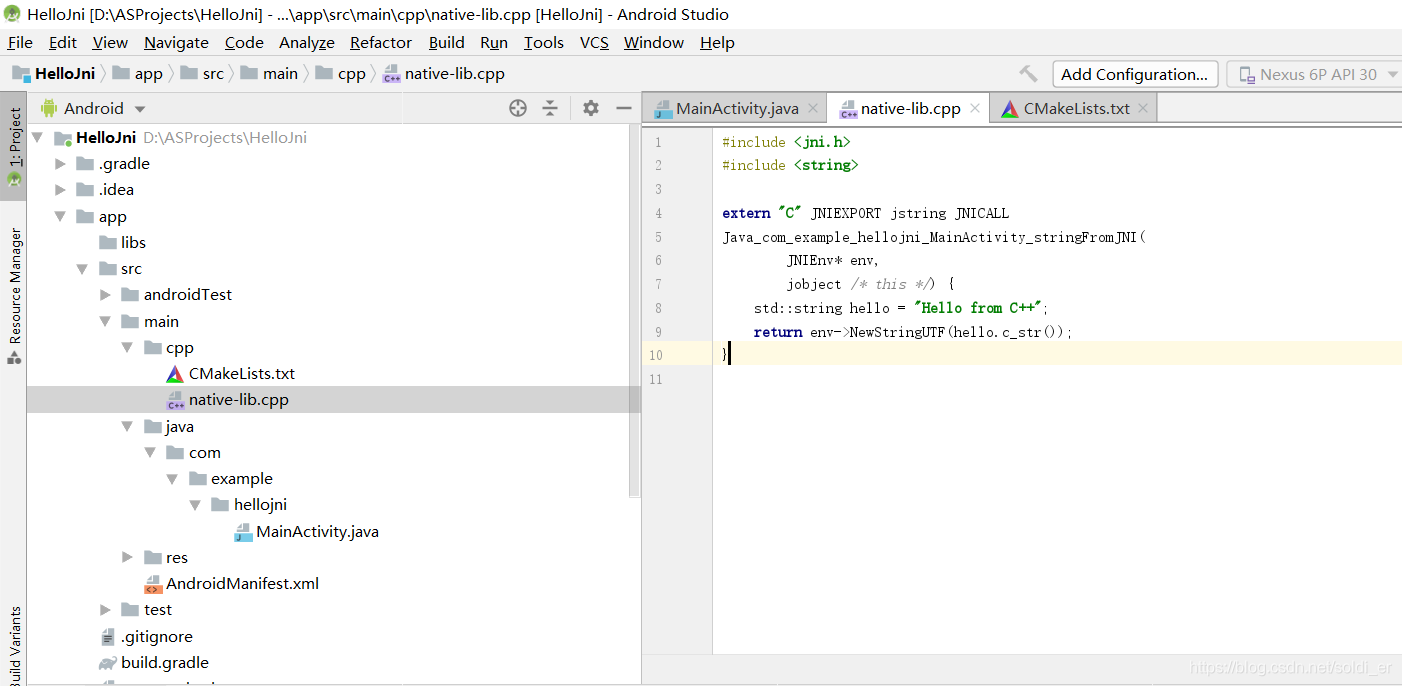
Task: Collapse the src folder
Action: [x=83, y=269]
